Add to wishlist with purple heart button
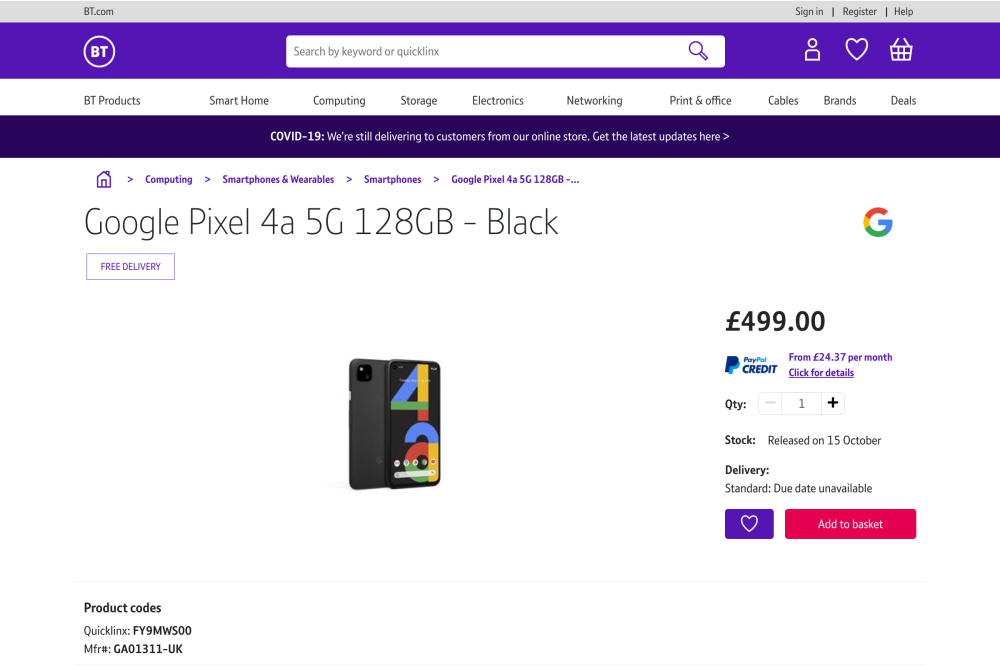The width and height of the screenshot is (1000, 666). point(749,524)
